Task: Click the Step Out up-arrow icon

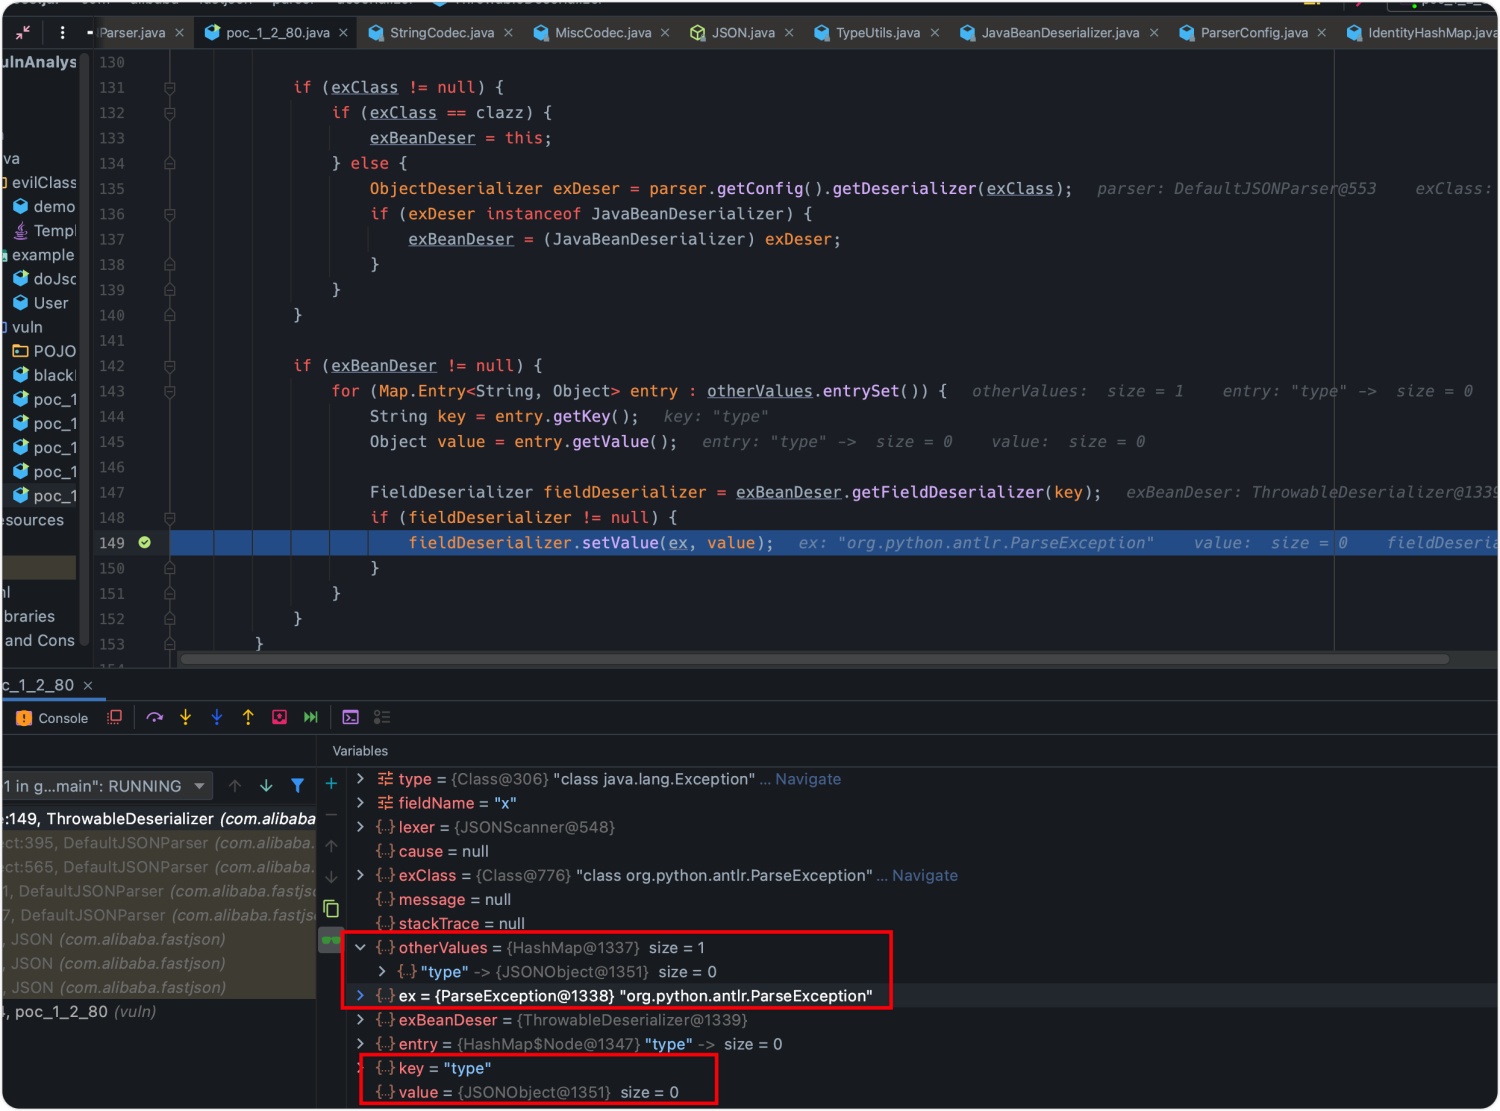Action: coord(248,717)
